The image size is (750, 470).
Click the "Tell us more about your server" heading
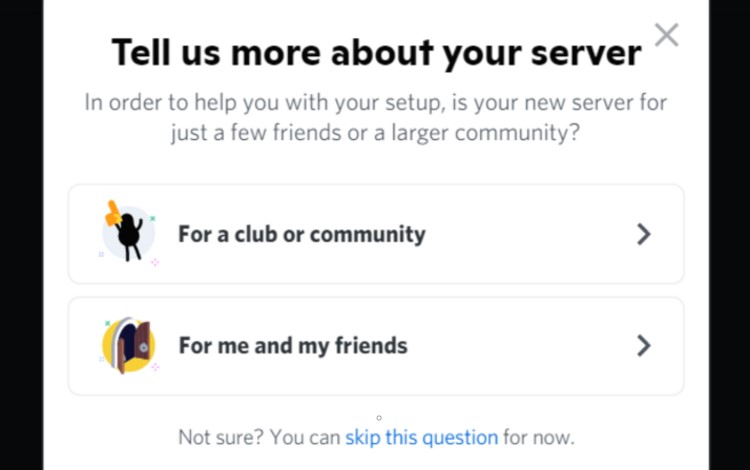375,51
